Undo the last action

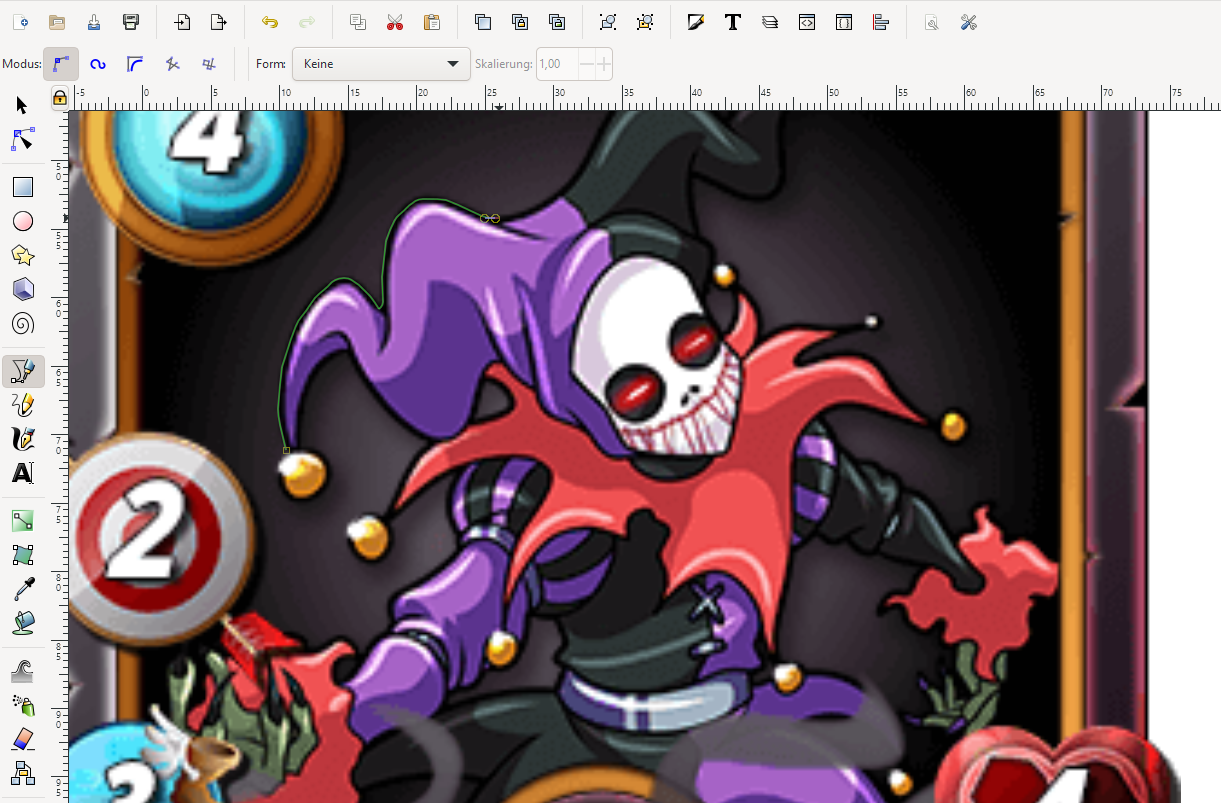(x=270, y=22)
